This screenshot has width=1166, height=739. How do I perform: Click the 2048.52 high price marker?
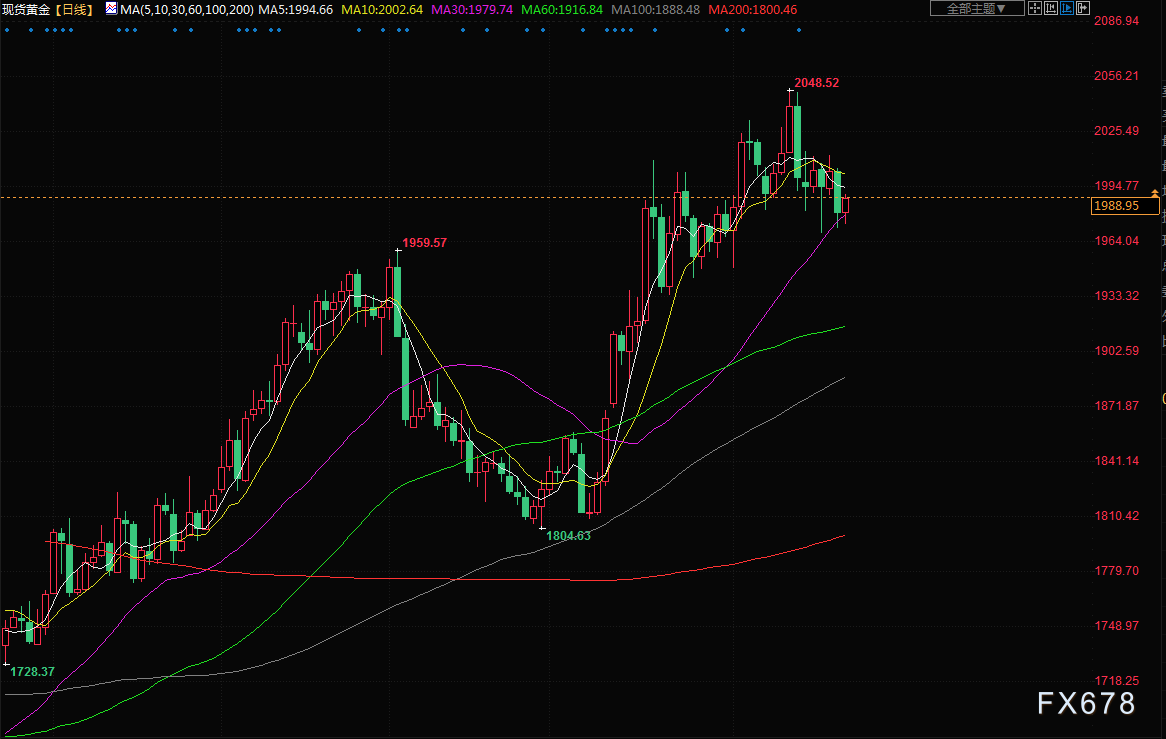(816, 83)
